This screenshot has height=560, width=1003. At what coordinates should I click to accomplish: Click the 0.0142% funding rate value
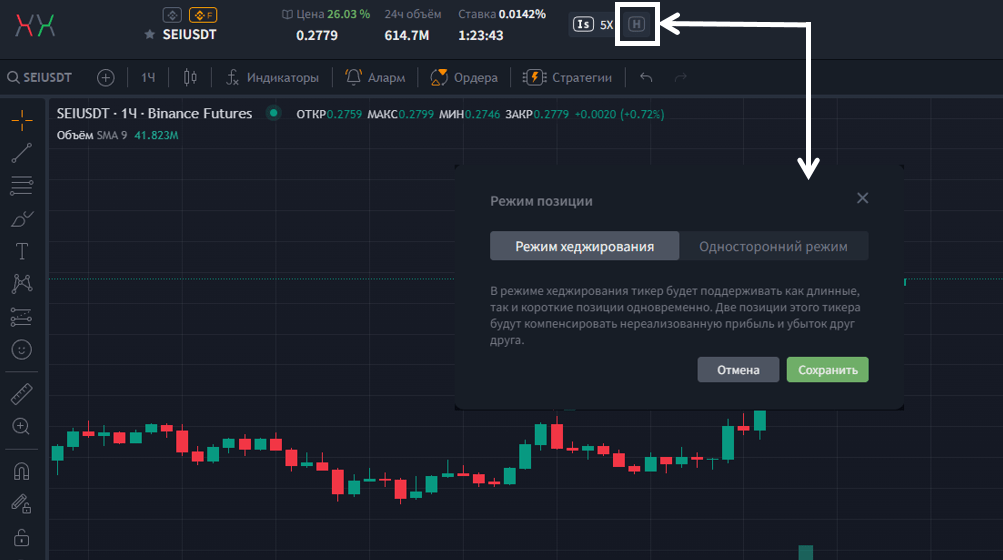[x=523, y=14]
